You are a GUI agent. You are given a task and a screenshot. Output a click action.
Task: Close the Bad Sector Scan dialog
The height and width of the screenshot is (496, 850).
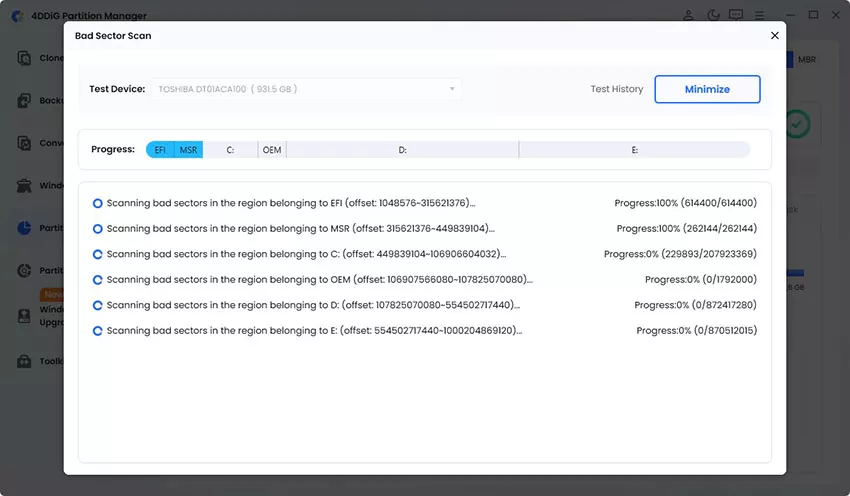pos(775,35)
